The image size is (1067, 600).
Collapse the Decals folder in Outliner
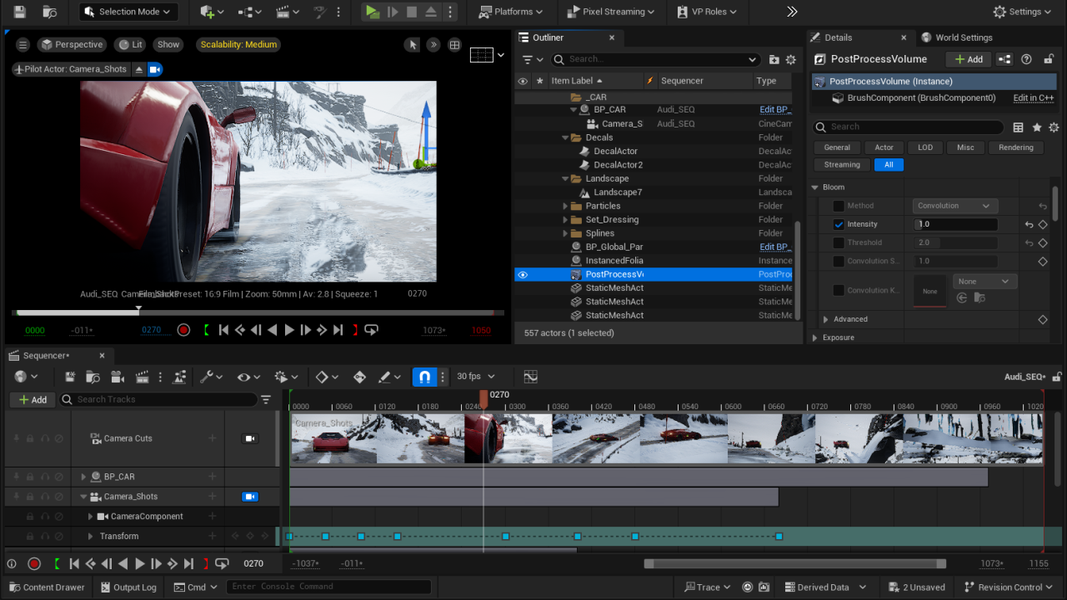point(565,137)
